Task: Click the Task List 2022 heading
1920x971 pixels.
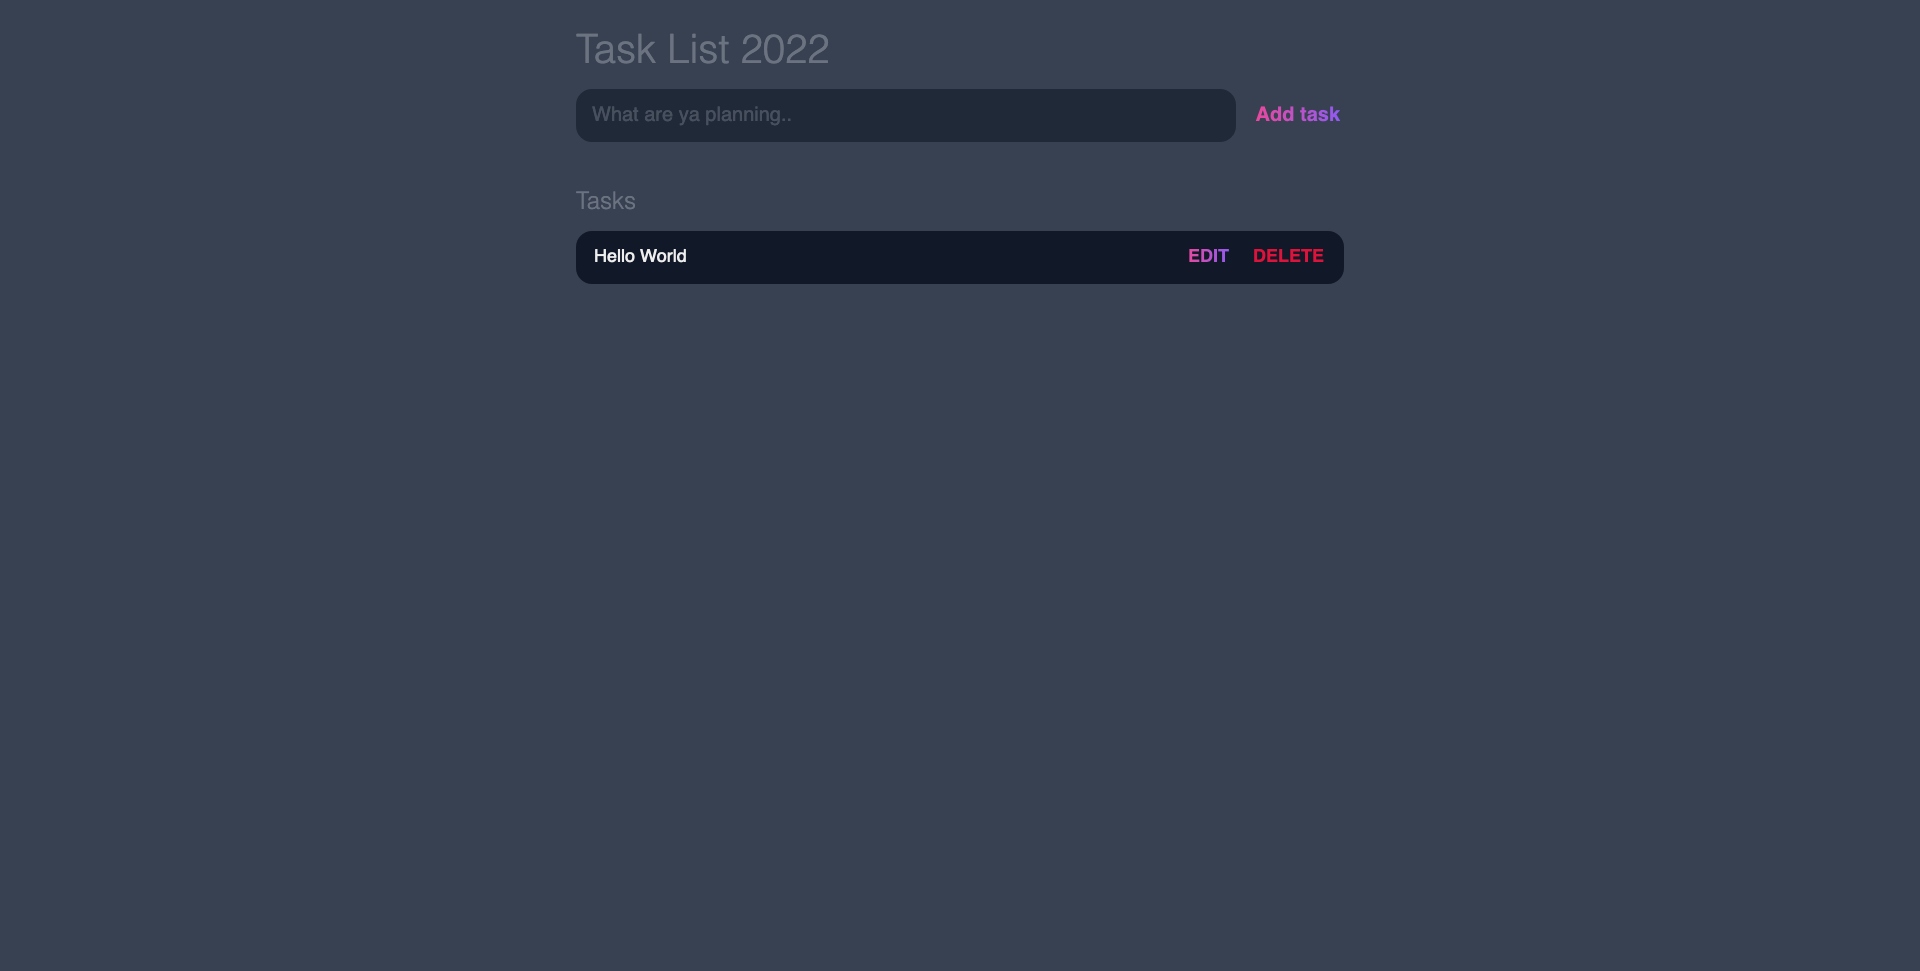Action: [702, 49]
